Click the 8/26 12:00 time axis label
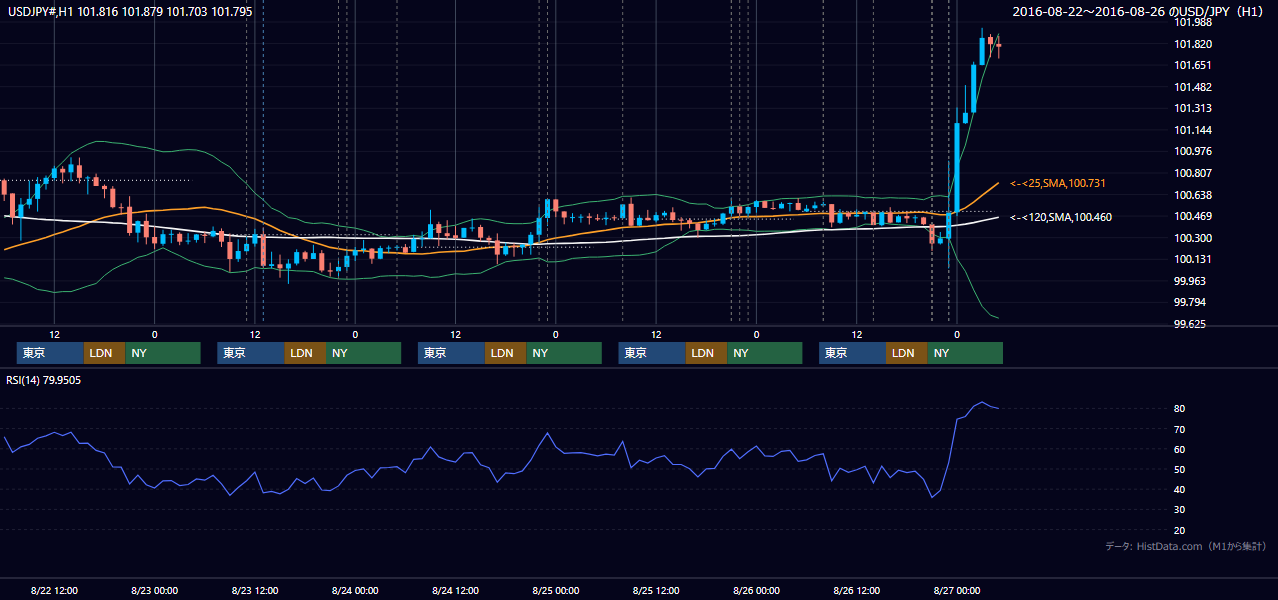Image resolution: width=1278 pixels, height=600 pixels. click(x=857, y=591)
